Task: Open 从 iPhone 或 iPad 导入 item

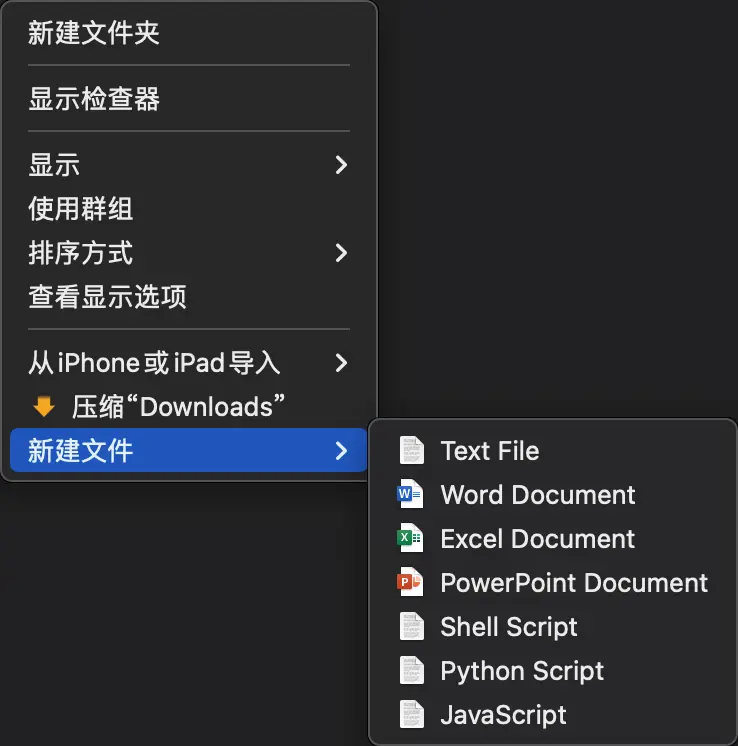Action: tap(189, 363)
